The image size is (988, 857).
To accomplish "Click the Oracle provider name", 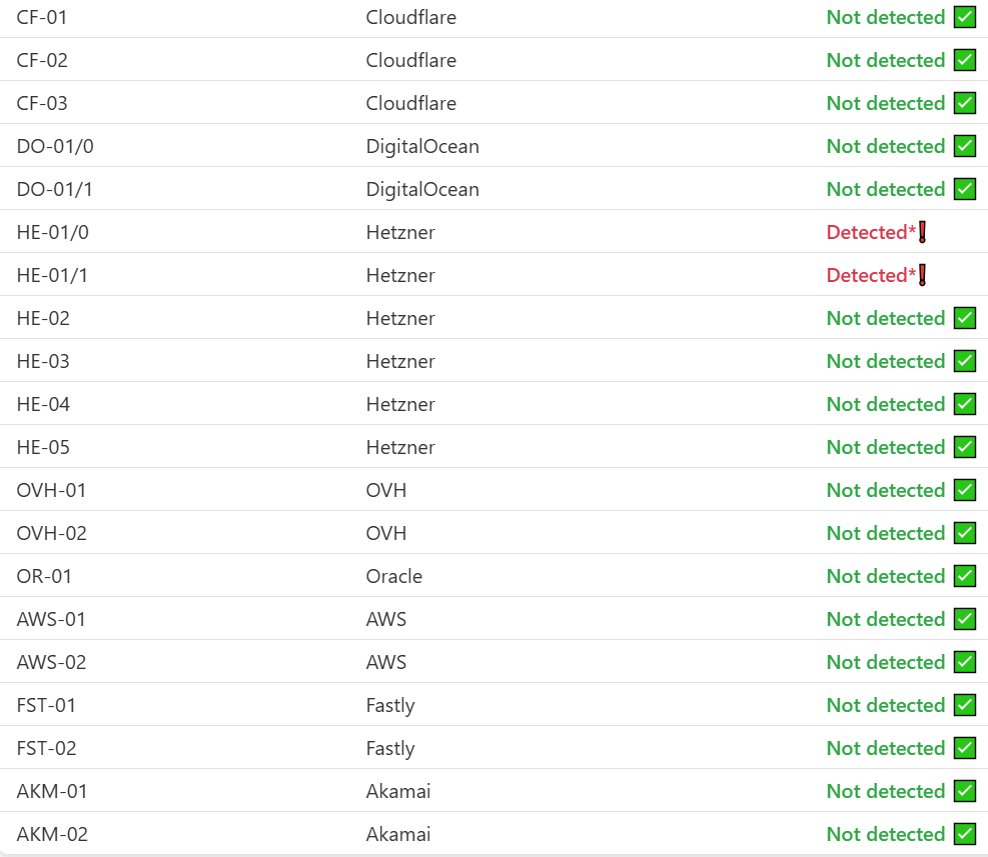I will click(x=394, y=576).
